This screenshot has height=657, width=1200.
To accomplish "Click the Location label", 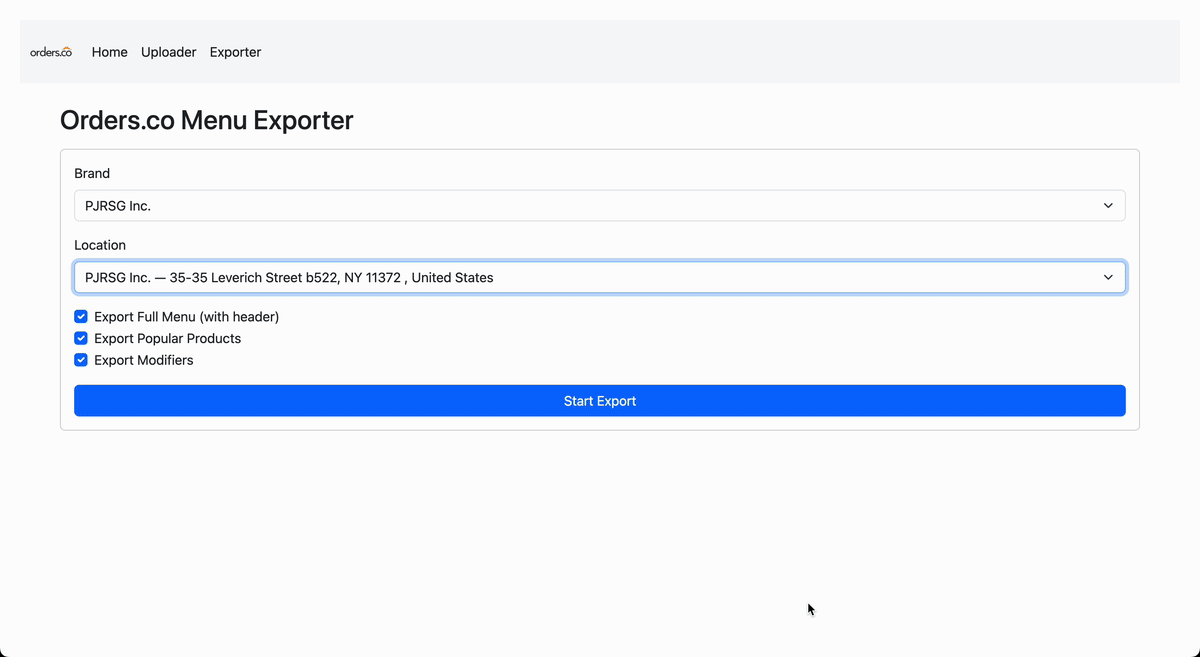I will [100, 245].
